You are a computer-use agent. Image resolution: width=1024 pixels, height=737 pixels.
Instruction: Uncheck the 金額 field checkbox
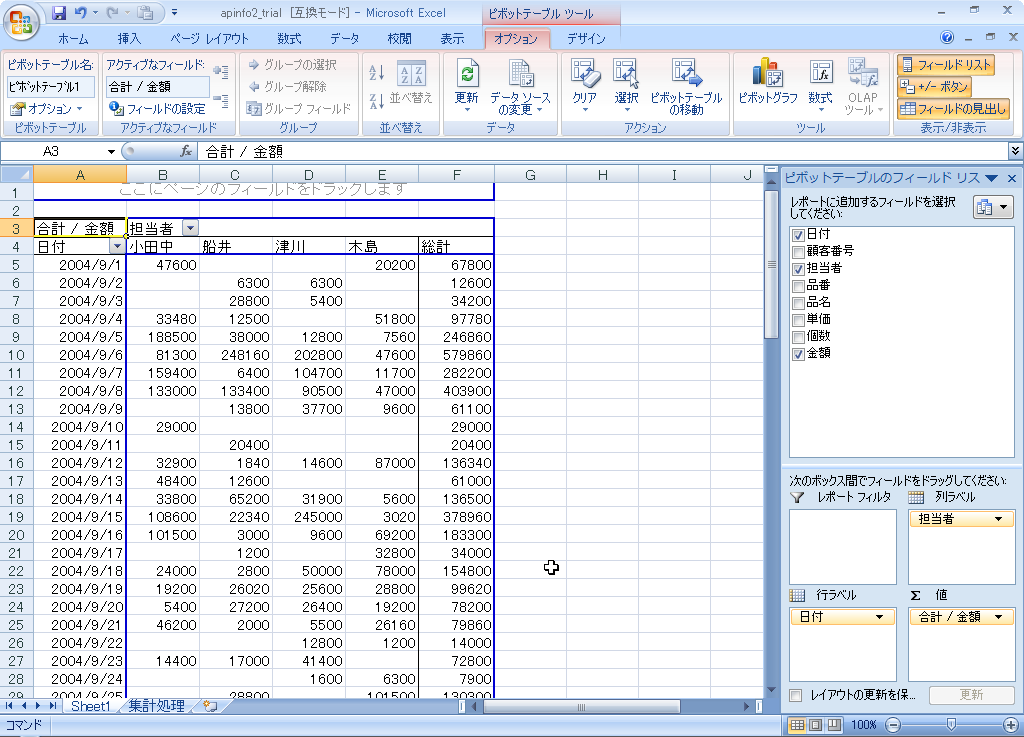797,353
